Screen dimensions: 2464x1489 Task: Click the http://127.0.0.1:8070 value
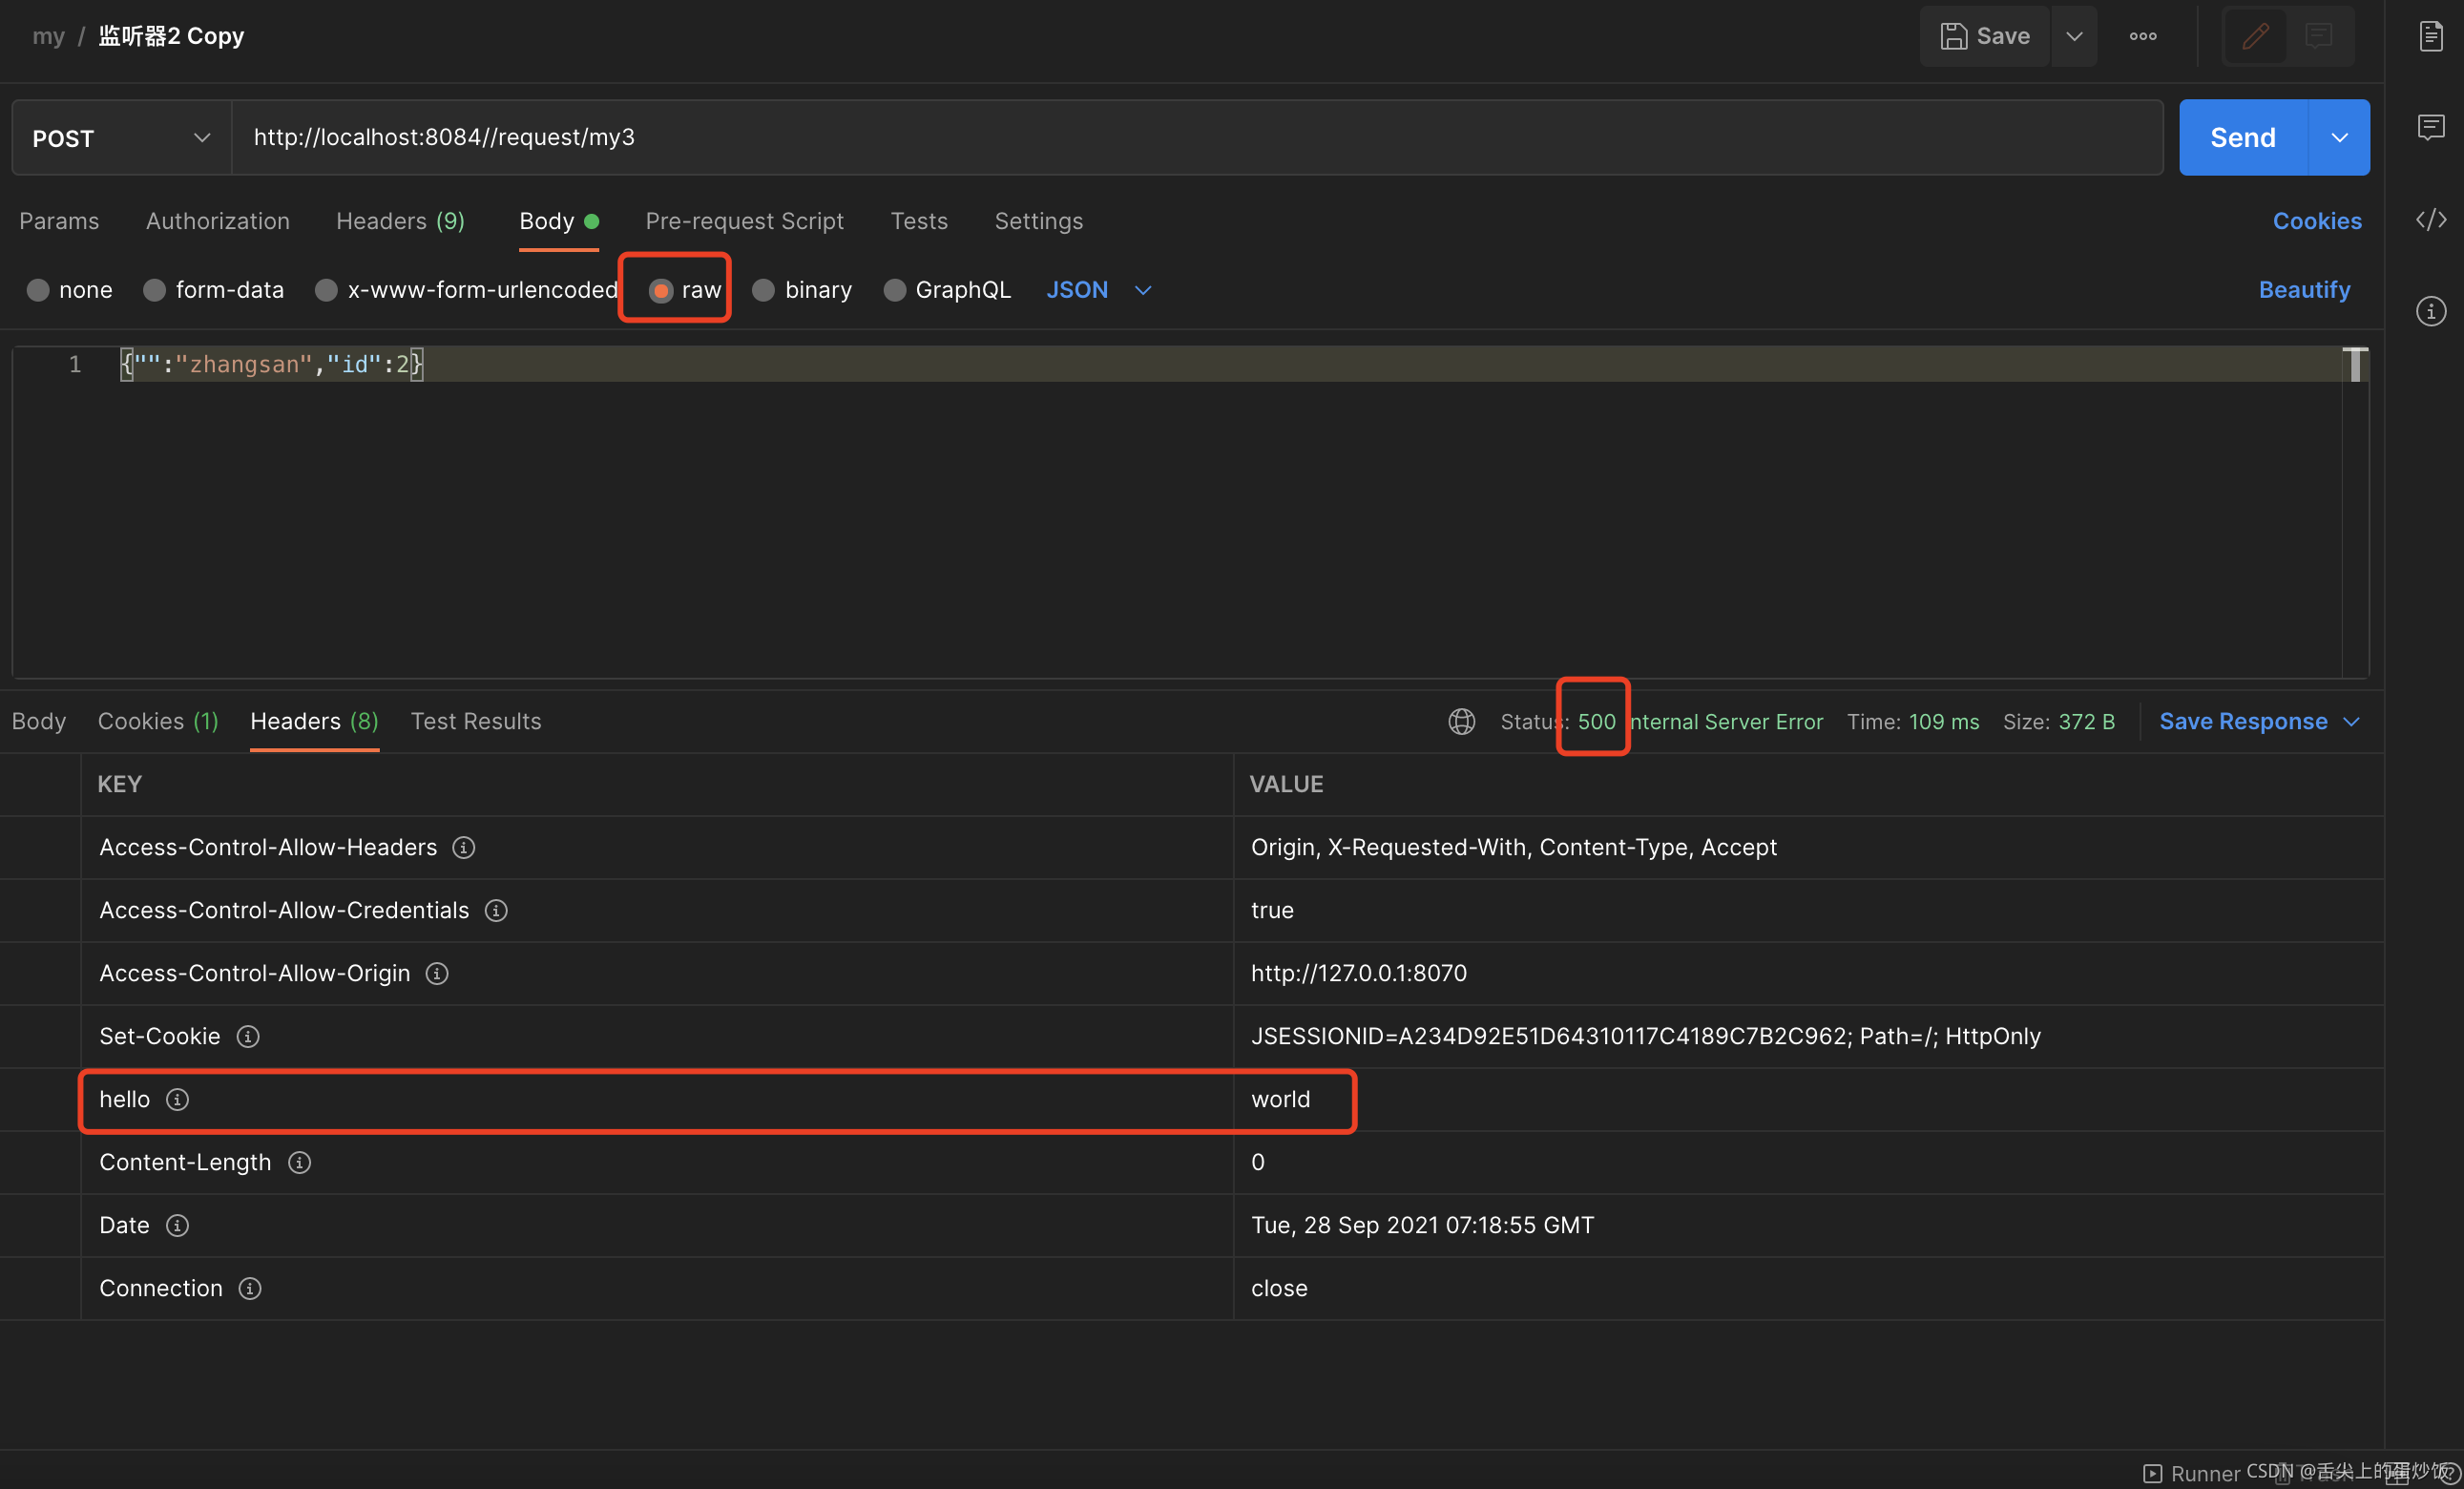(x=1358, y=973)
